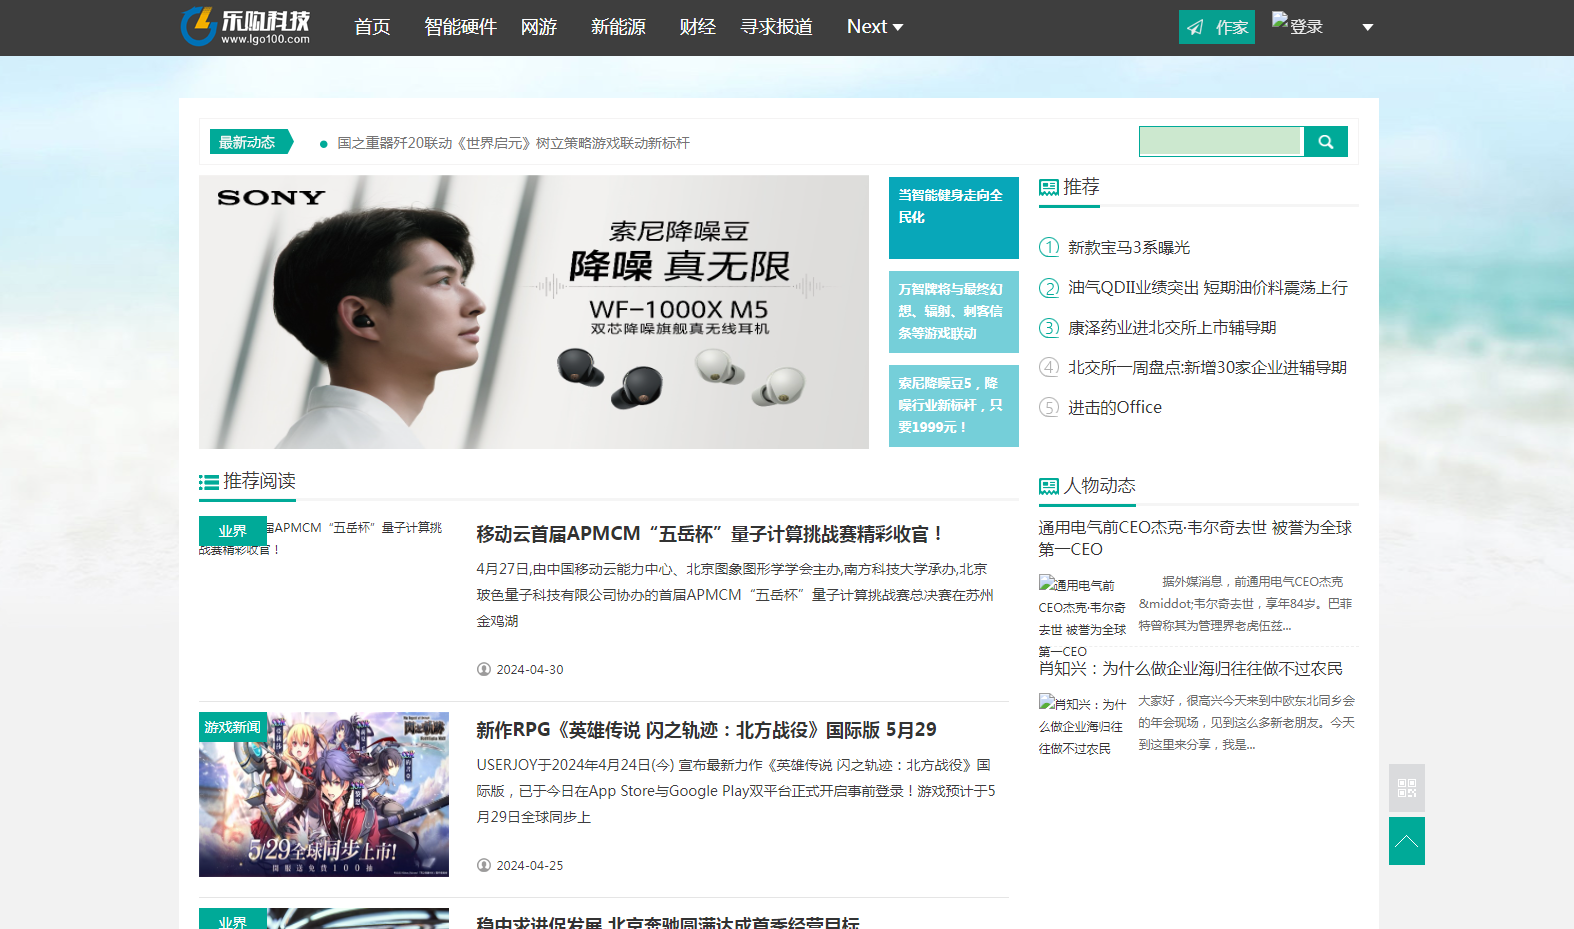The height and width of the screenshot is (929, 1574).
Task: Click the 业界 tag on APMCM article
Action: [233, 531]
